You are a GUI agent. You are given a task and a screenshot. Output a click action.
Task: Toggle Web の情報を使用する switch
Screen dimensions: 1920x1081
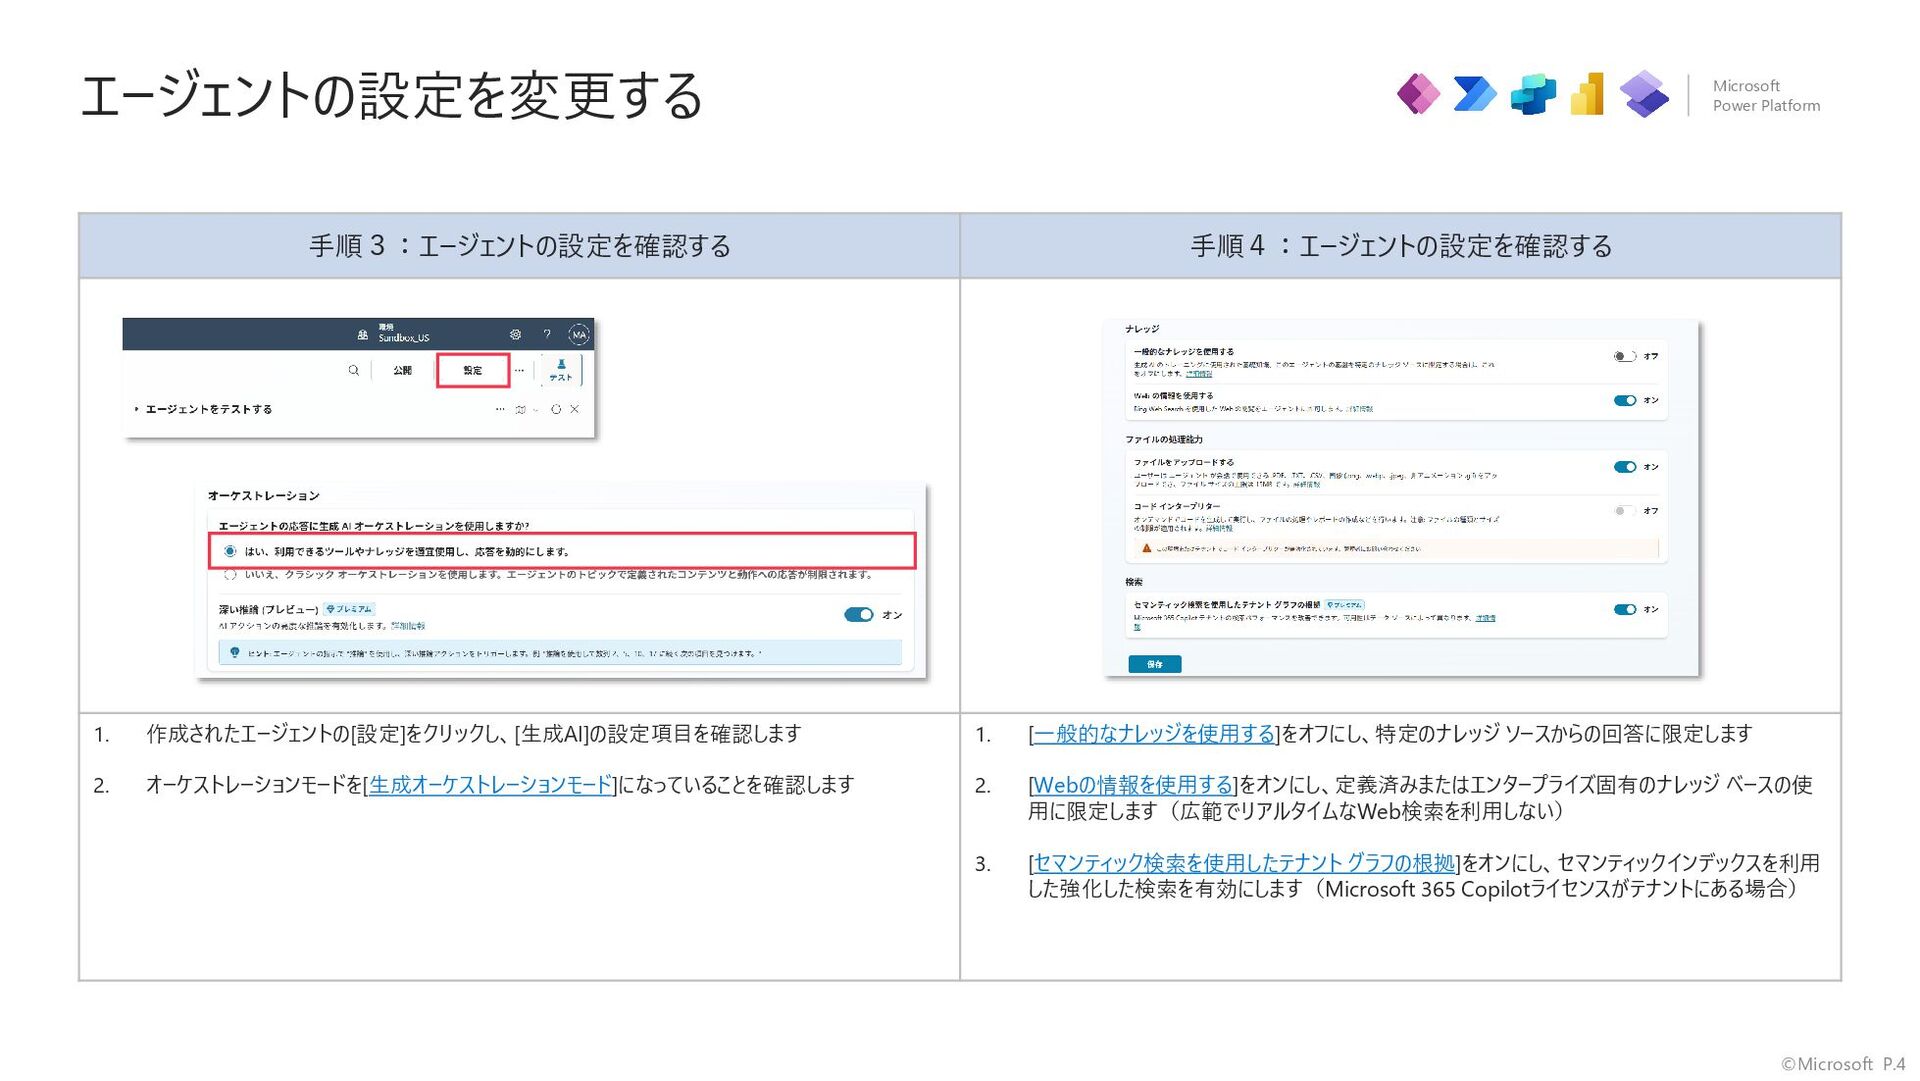[1624, 400]
